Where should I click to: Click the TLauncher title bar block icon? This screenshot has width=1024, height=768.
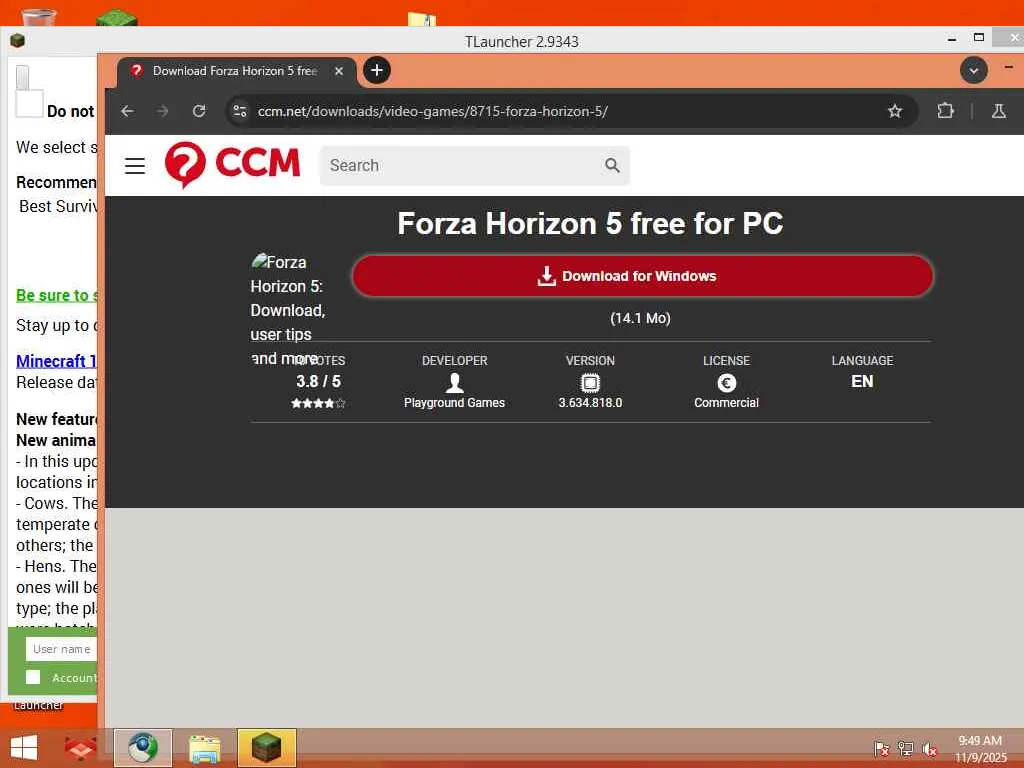(18, 40)
